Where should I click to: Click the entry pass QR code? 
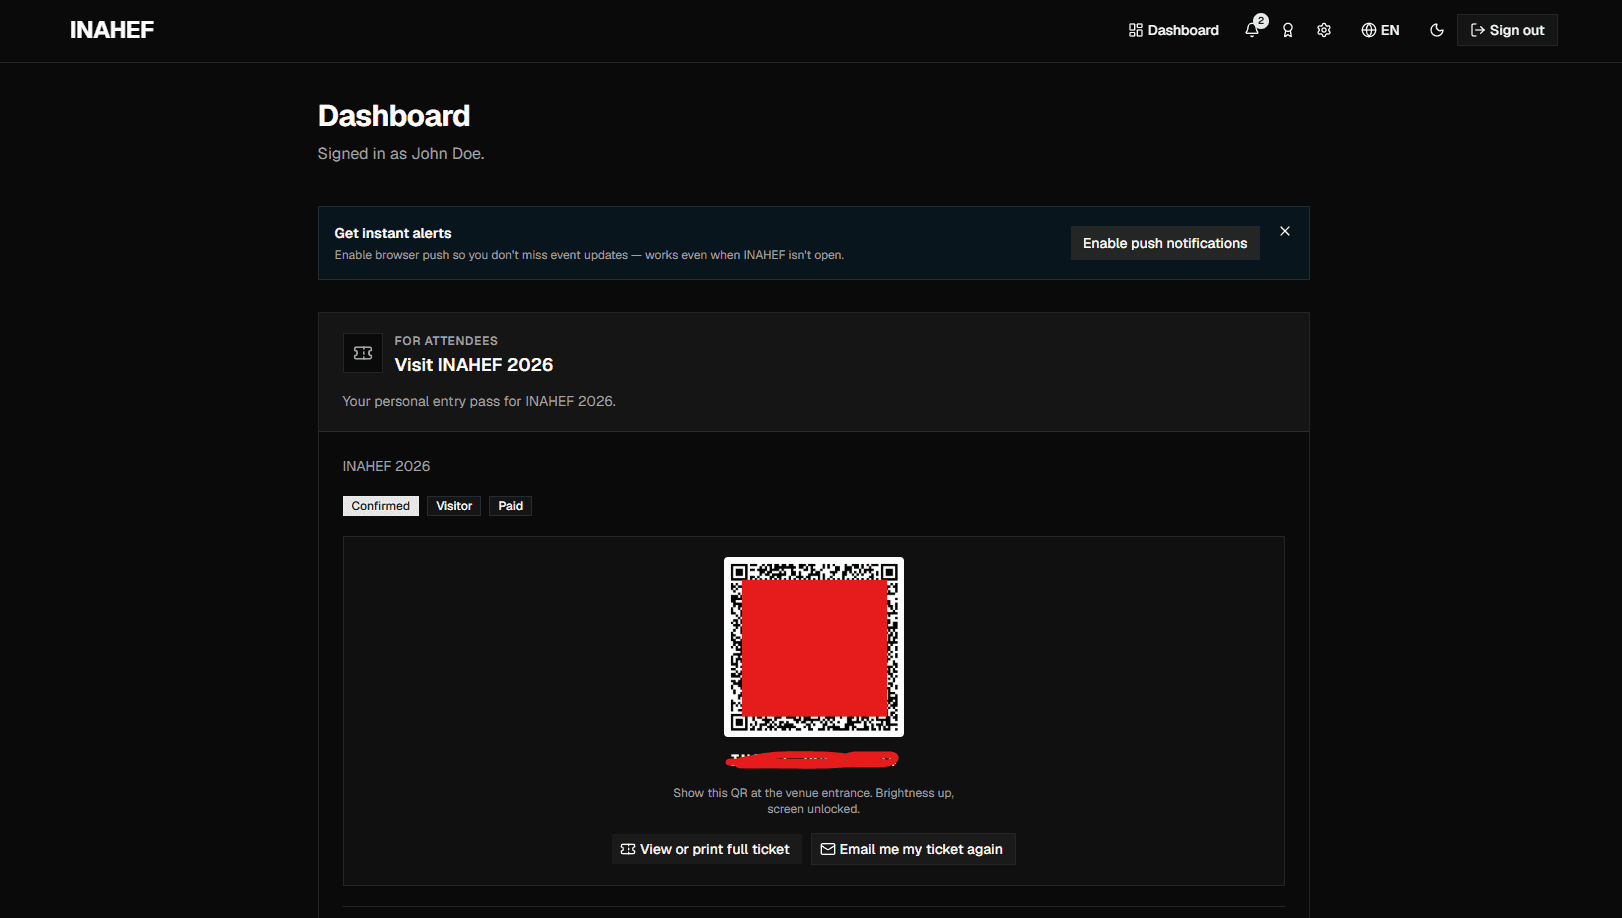(x=814, y=647)
